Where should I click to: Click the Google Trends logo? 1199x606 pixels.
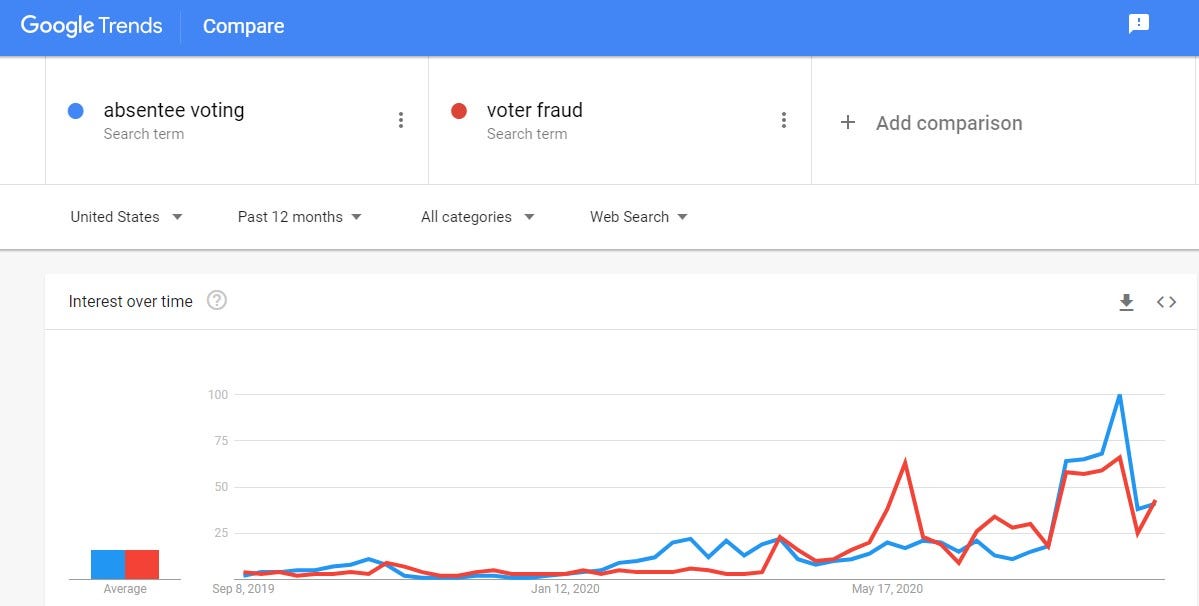(x=91, y=26)
